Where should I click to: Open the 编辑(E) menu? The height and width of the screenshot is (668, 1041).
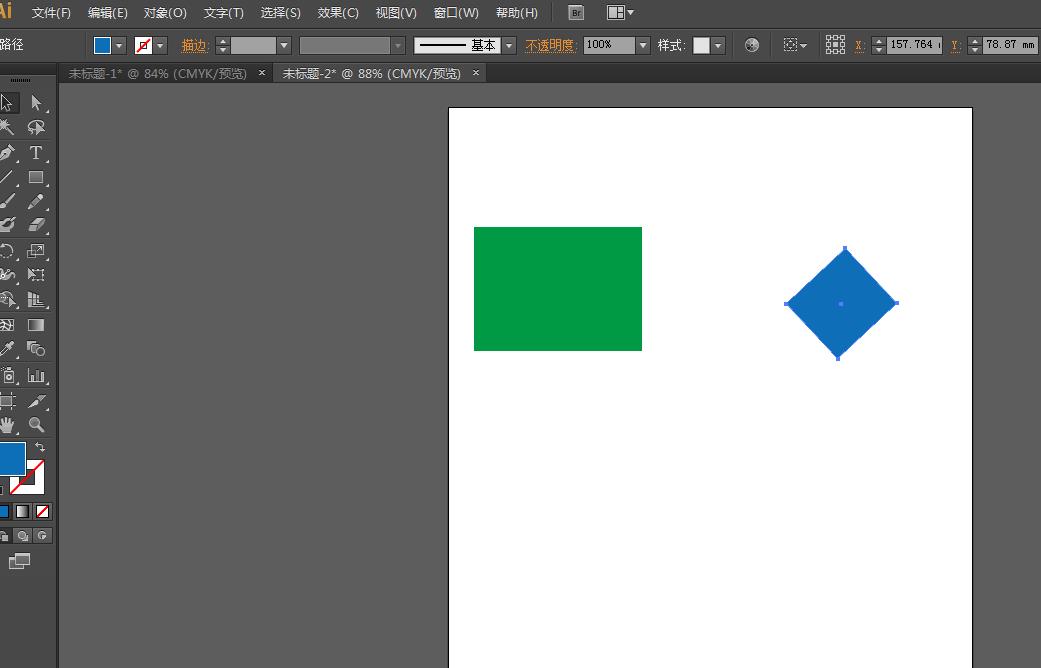[x=108, y=13]
